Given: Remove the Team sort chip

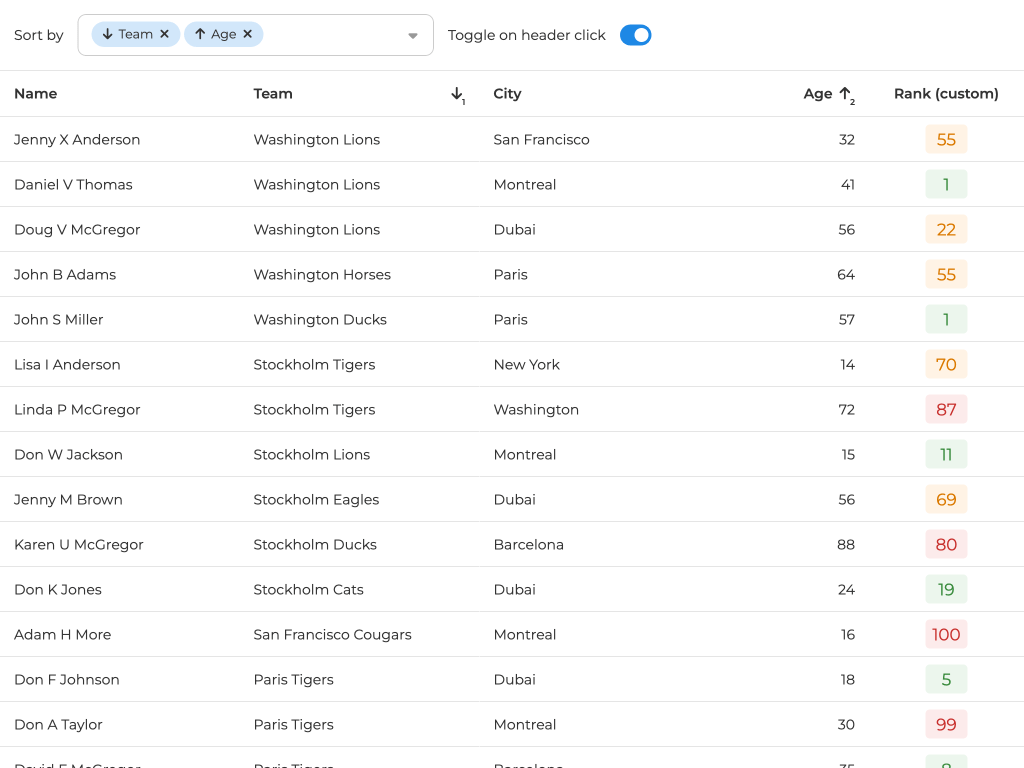Looking at the screenshot, I should [165, 35].
